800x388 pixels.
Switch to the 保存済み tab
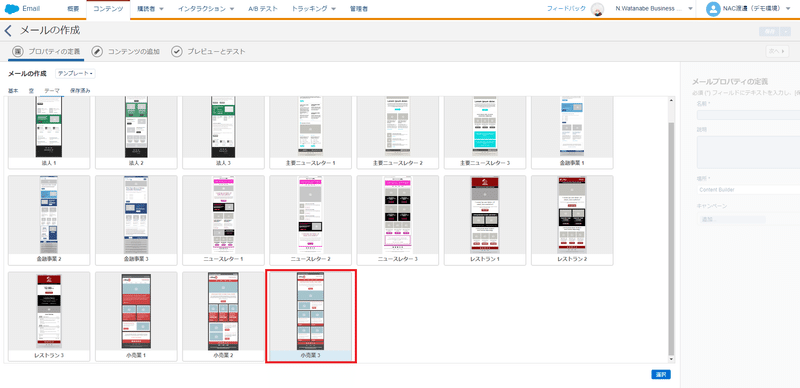pos(80,91)
